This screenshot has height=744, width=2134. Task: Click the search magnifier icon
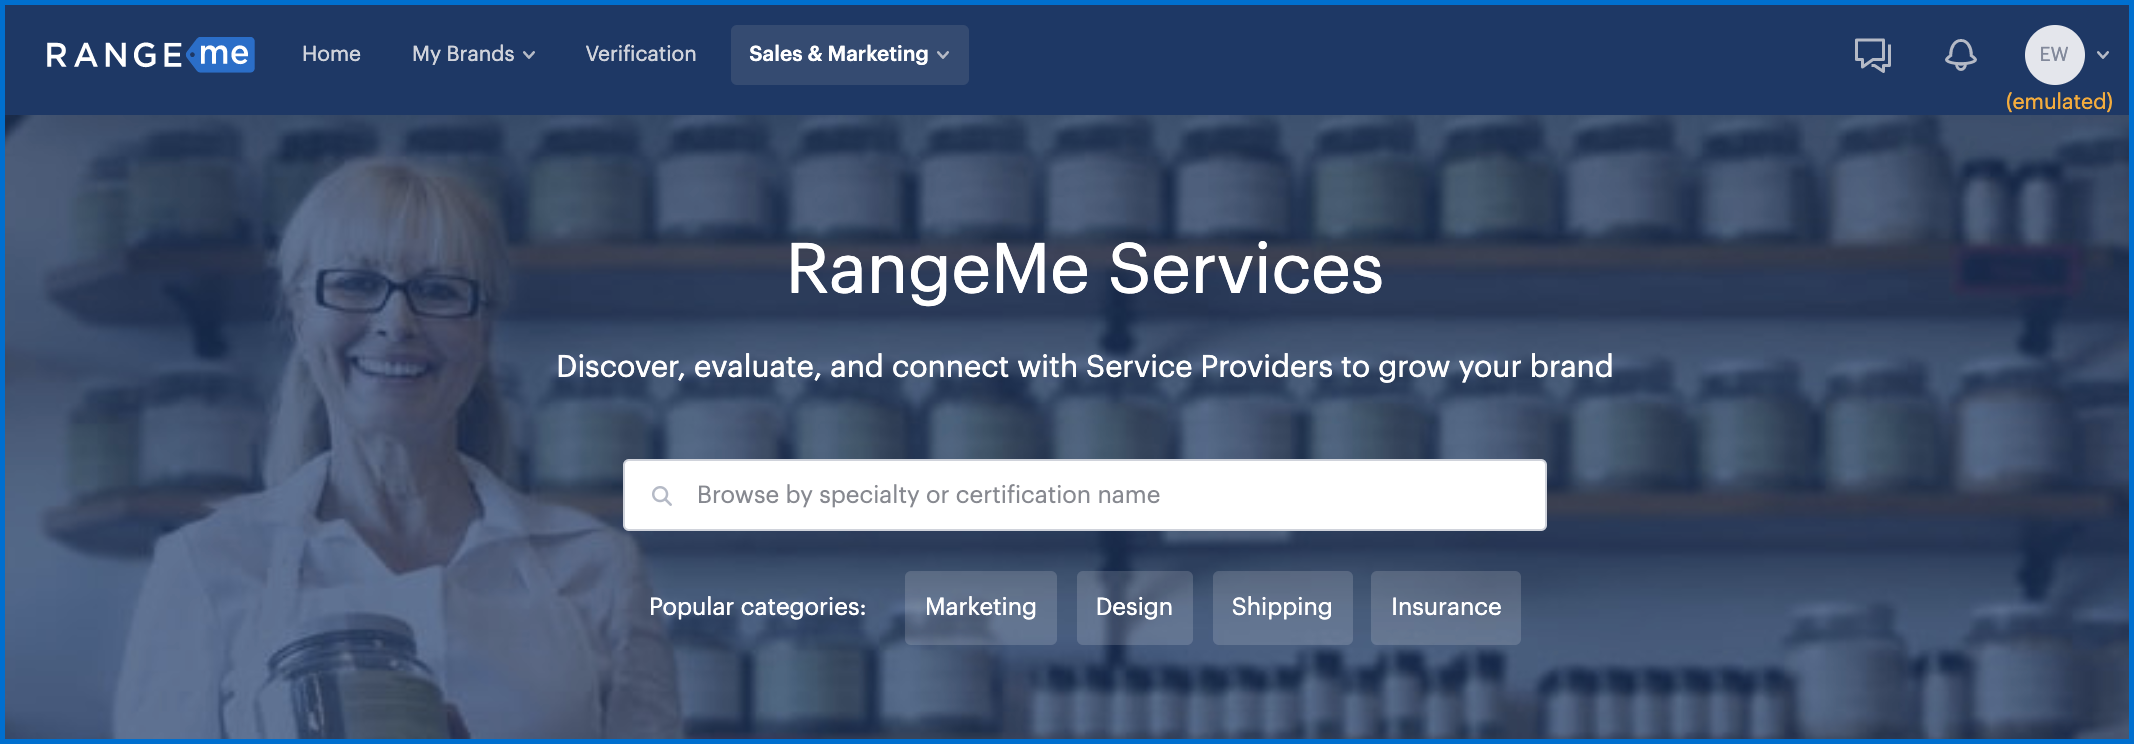click(x=661, y=495)
